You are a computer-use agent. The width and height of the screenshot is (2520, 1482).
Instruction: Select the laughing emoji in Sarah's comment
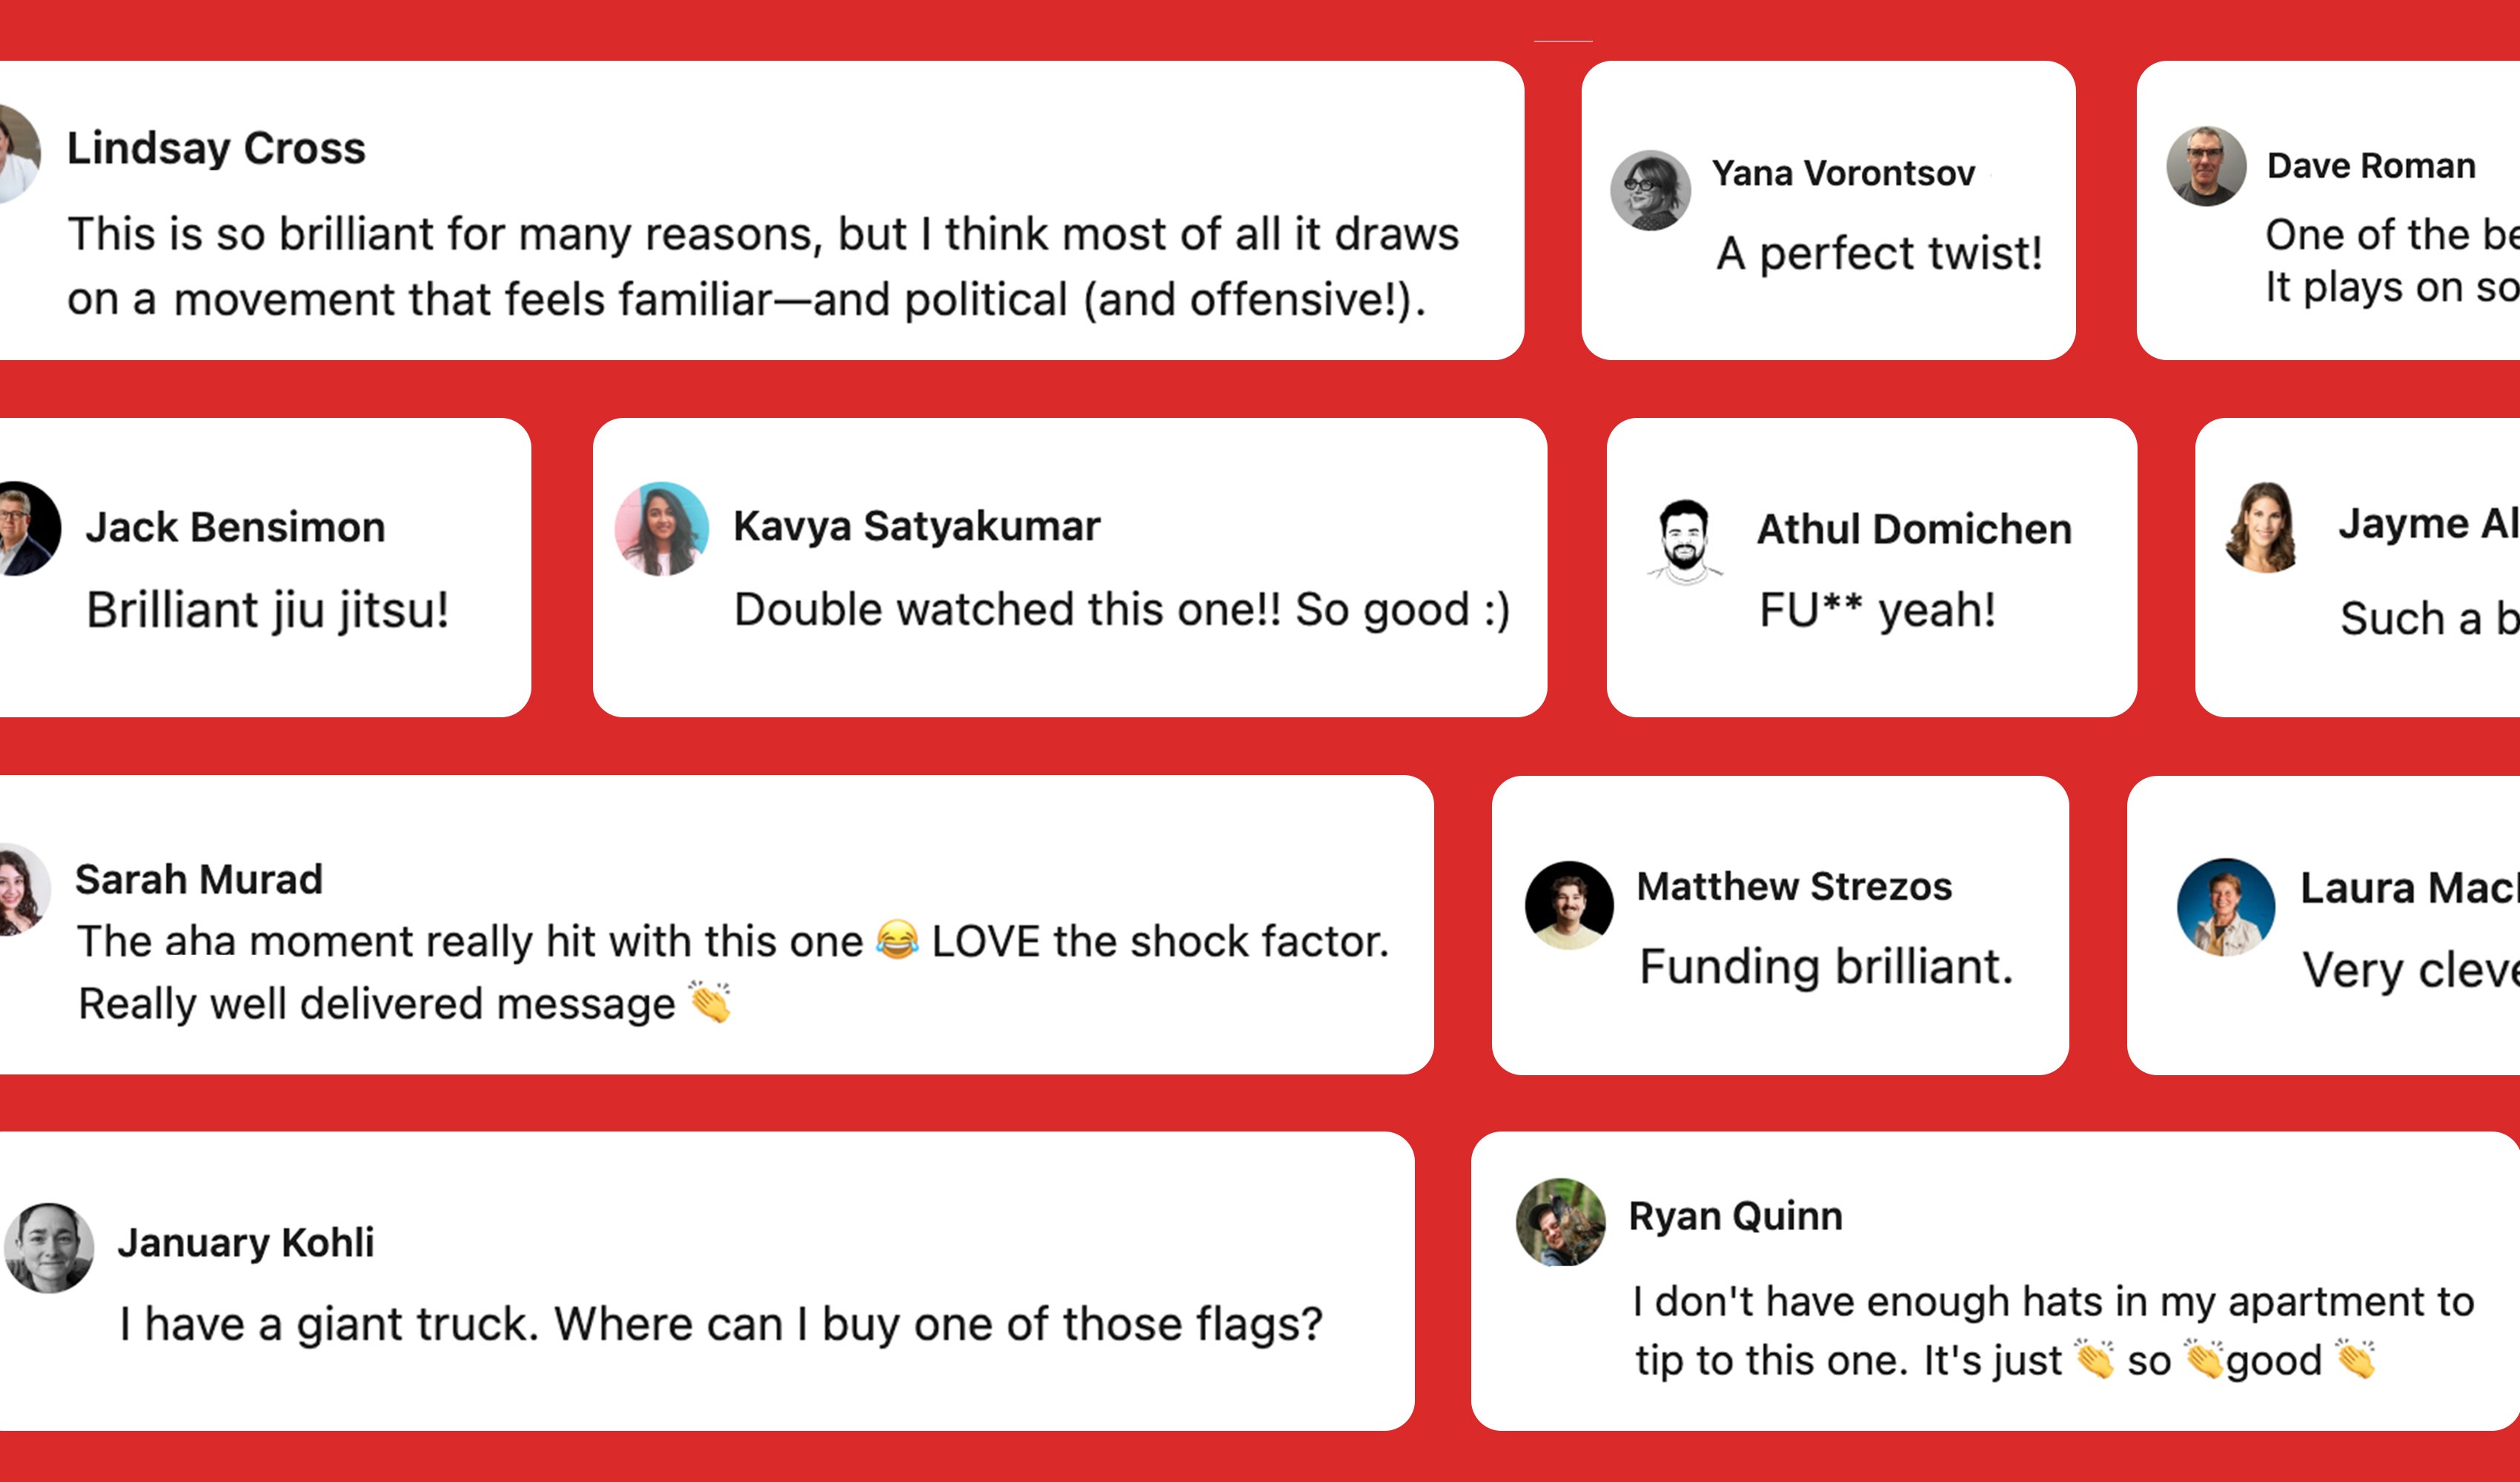pos(897,940)
